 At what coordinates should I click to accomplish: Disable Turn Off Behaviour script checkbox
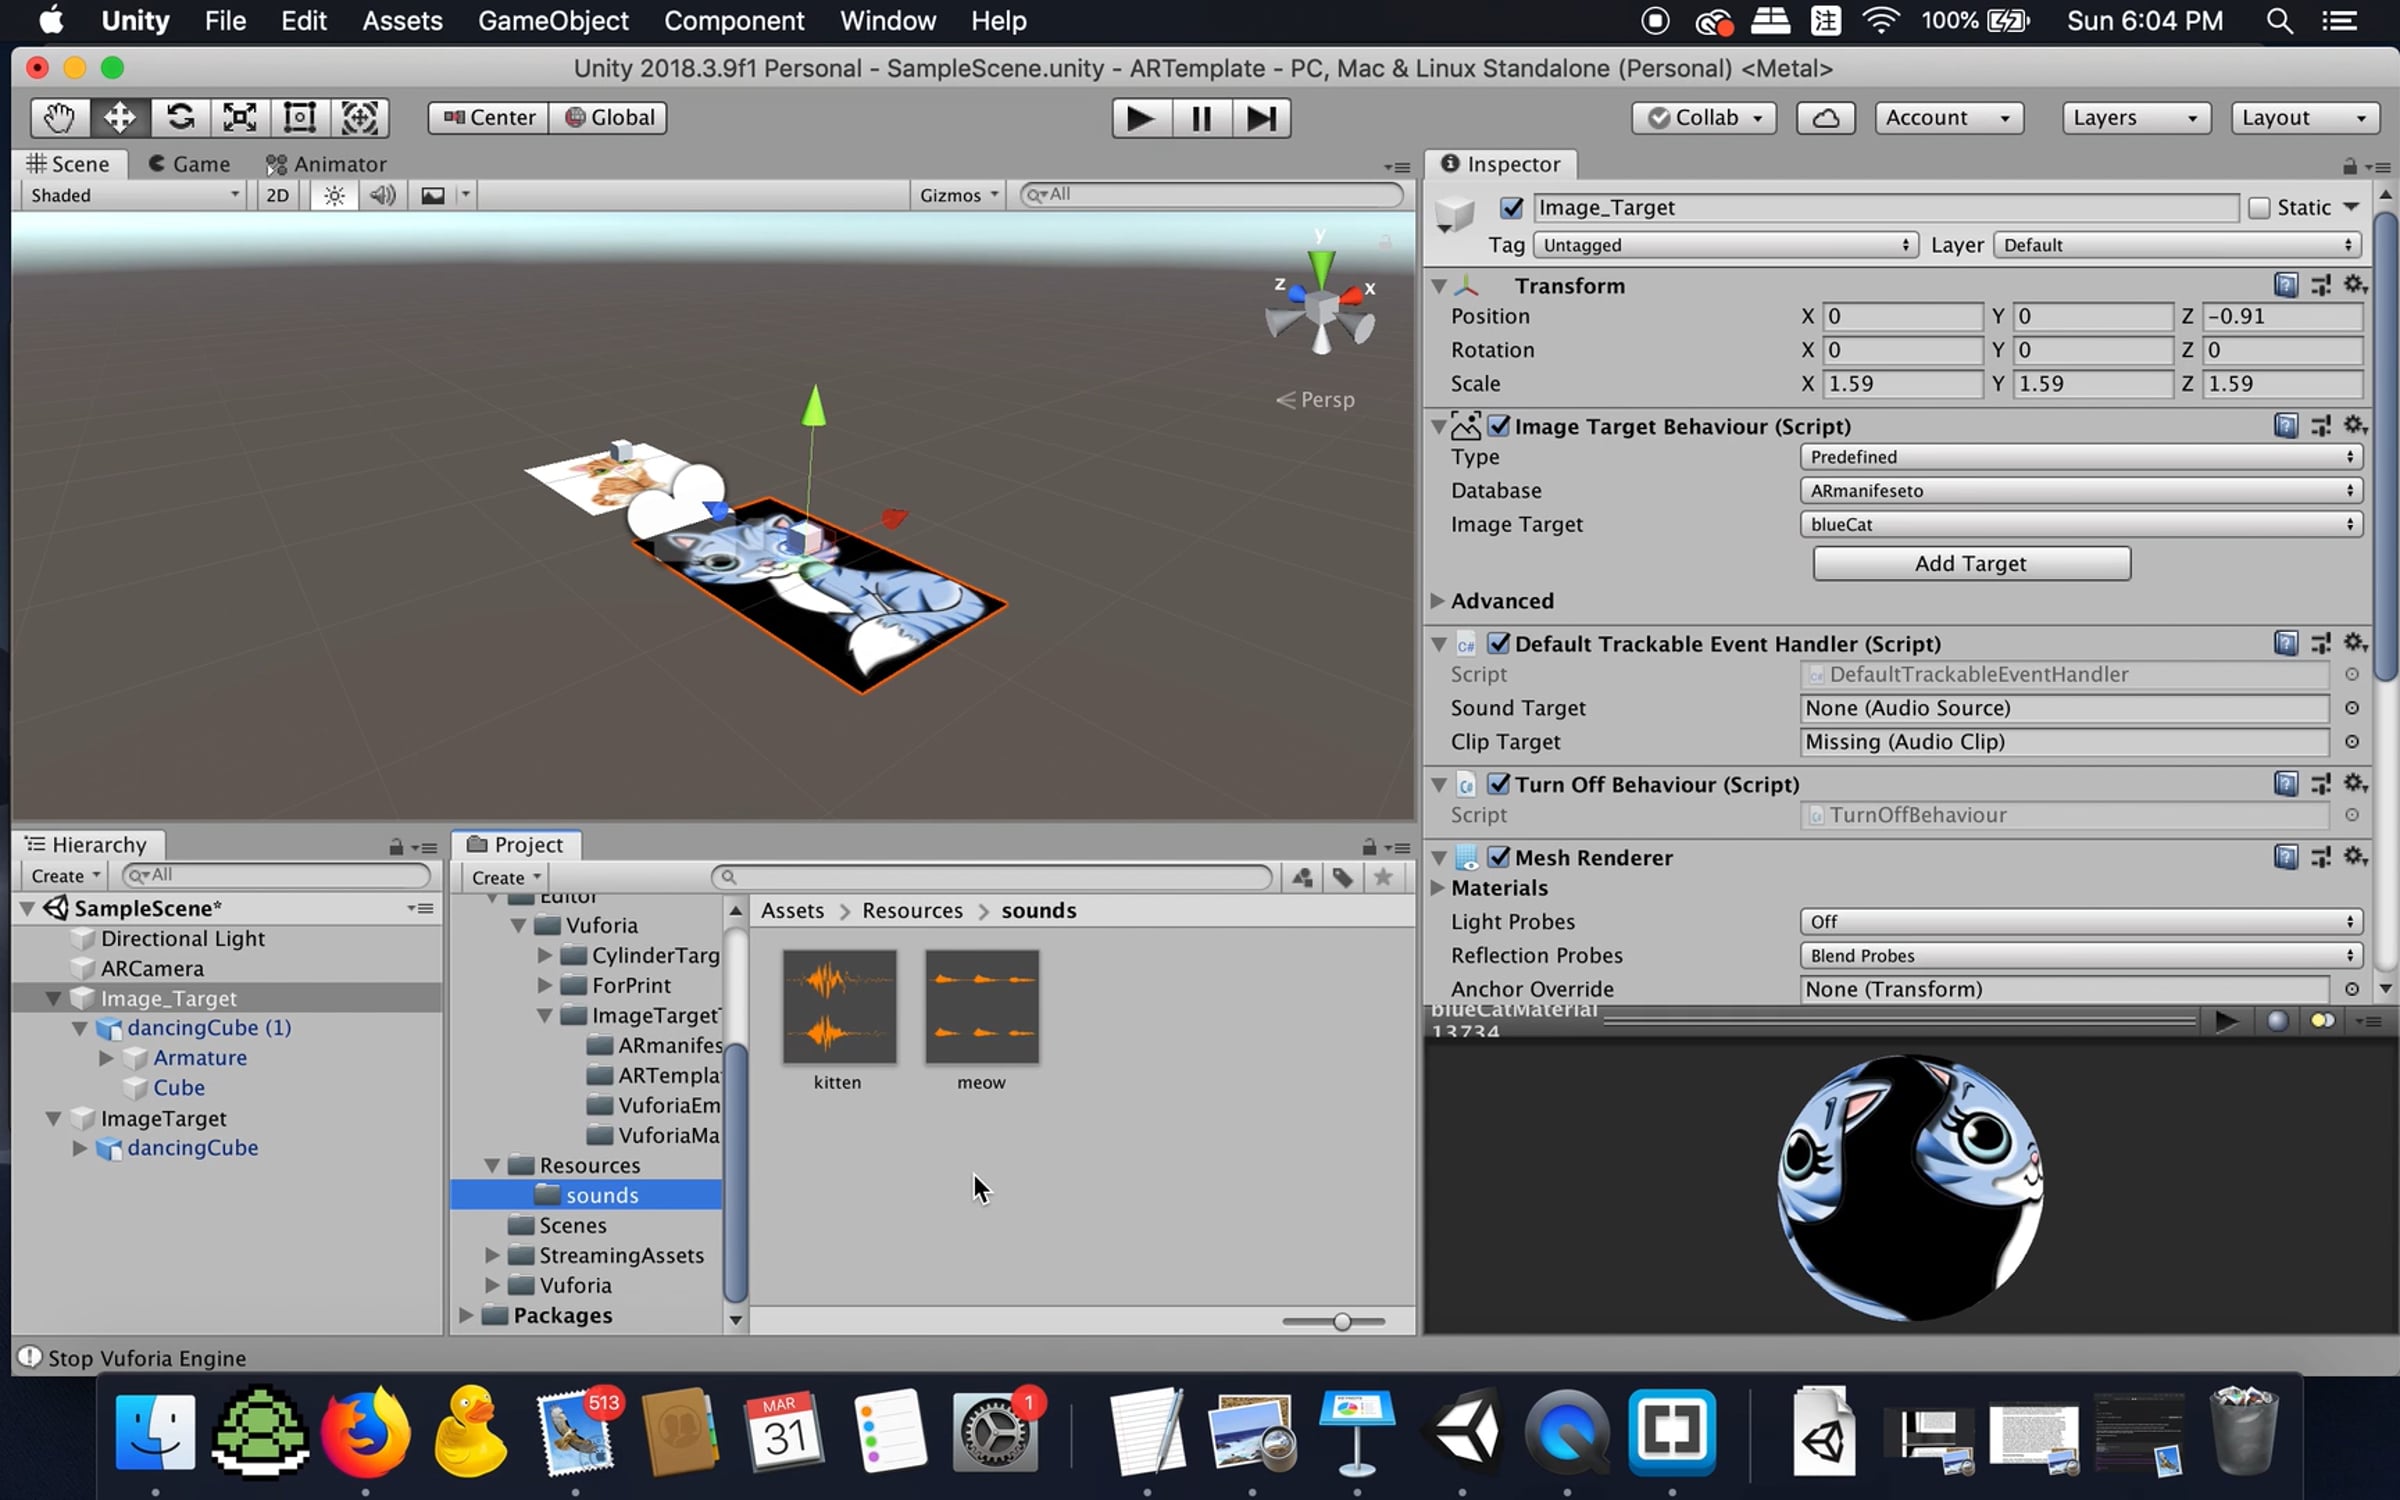click(1498, 784)
